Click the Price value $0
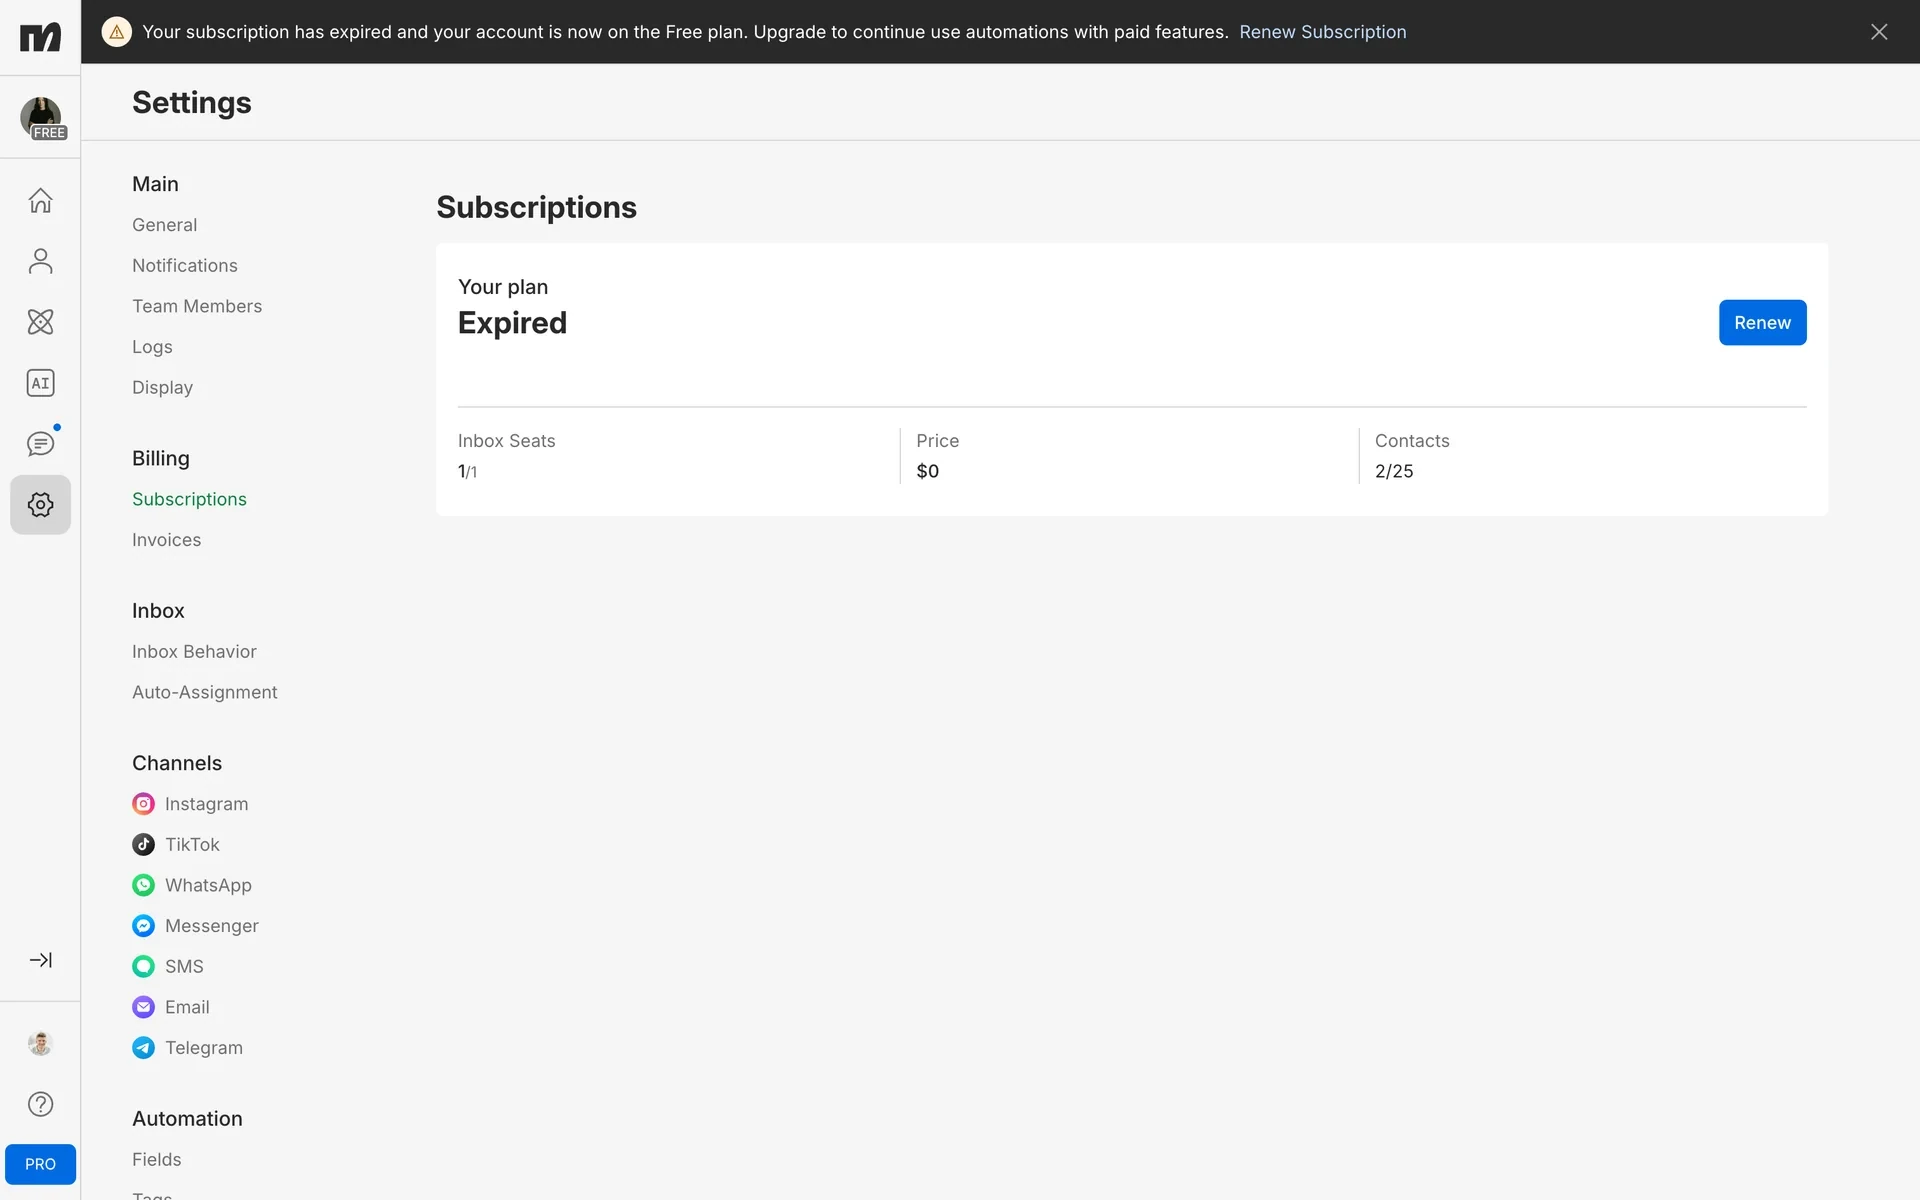 pos(927,471)
